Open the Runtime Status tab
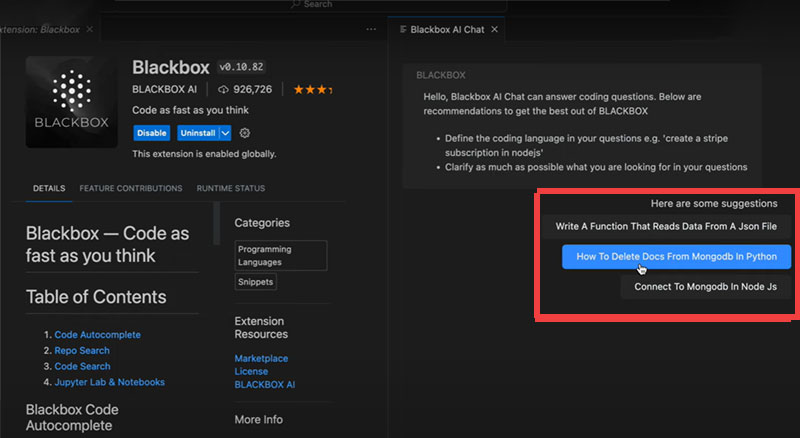Image resolution: width=800 pixels, height=438 pixels. click(x=230, y=188)
